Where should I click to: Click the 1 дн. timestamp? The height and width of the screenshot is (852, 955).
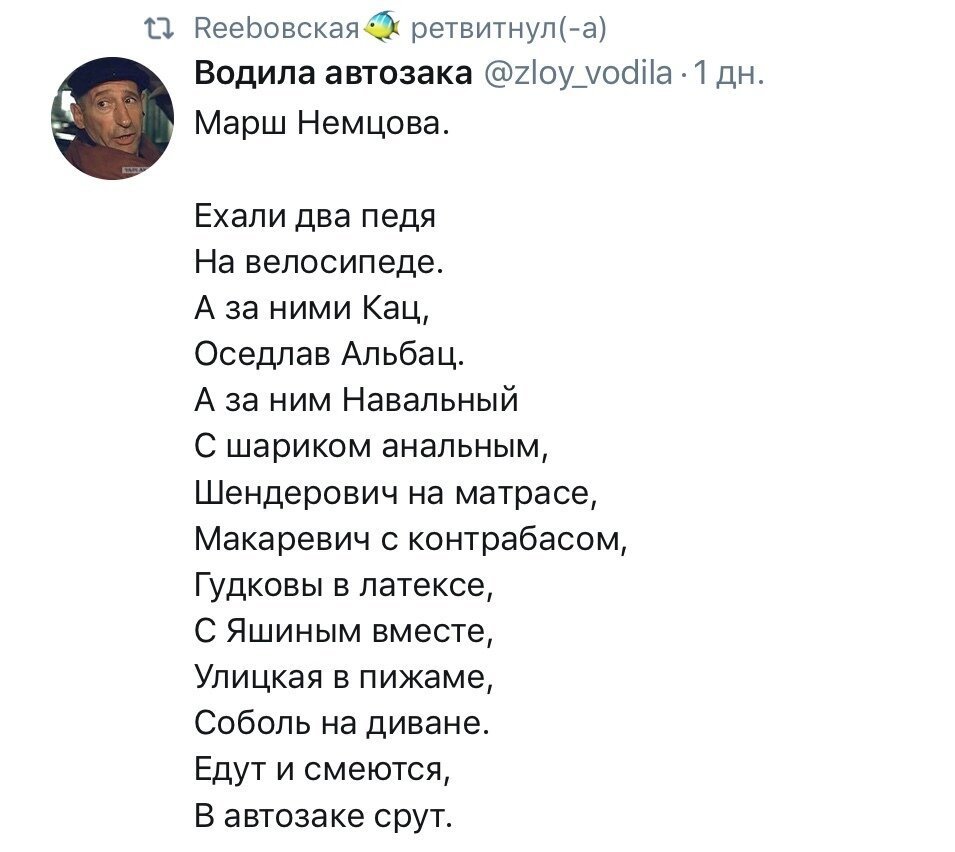728,74
